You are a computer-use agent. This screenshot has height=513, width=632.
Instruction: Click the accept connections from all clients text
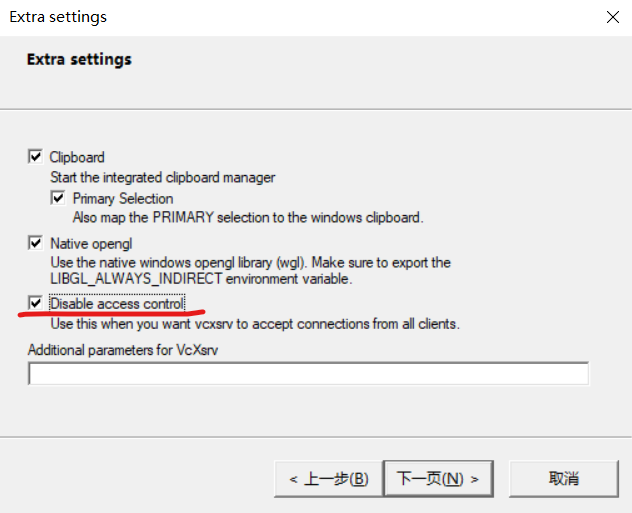[x=254, y=324]
